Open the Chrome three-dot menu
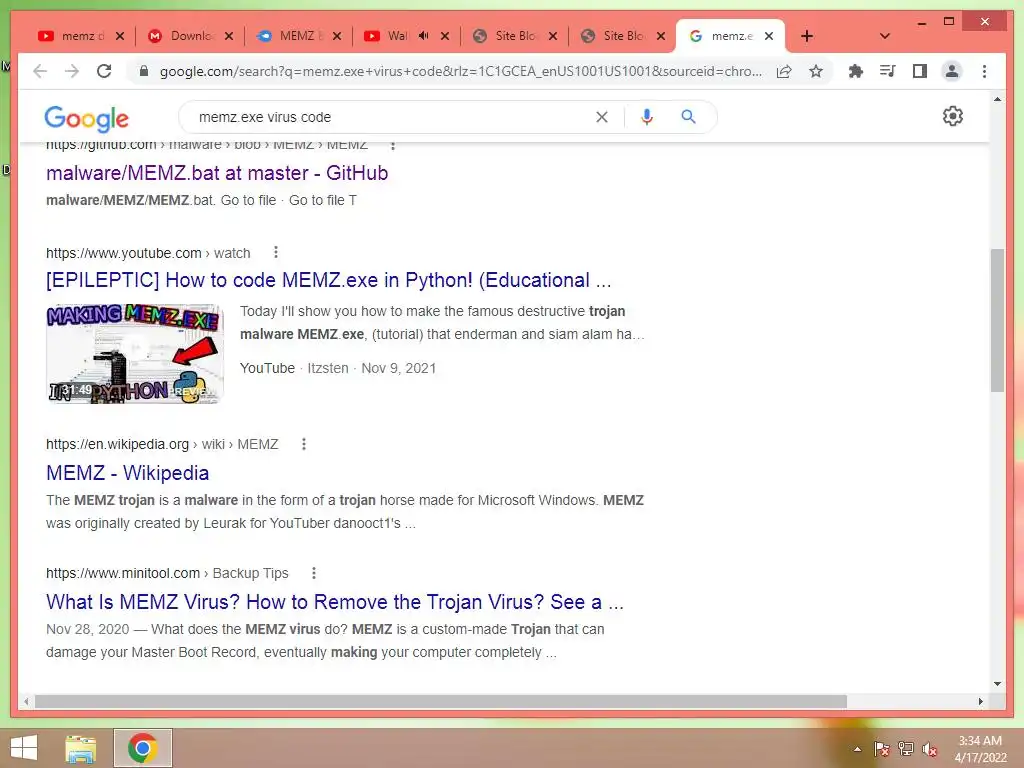1024x768 pixels. pos(984,71)
